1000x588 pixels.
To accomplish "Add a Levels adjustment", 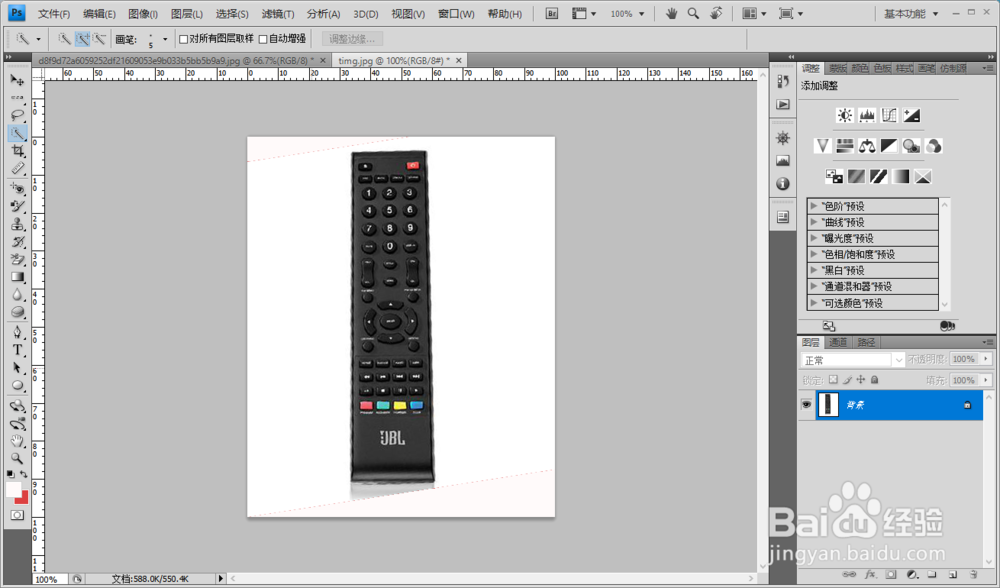I will coord(867,115).
